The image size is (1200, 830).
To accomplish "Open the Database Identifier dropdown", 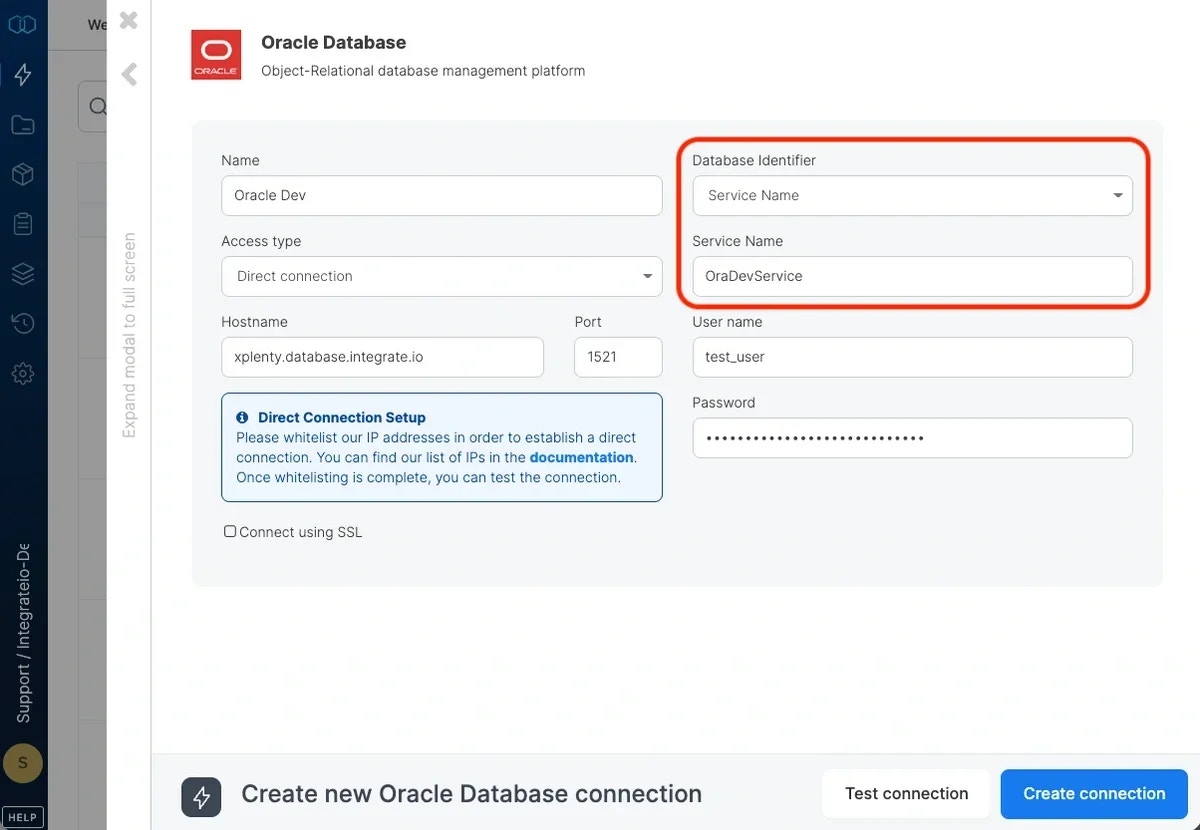I will pyautogui.click(x=911, y=195).
